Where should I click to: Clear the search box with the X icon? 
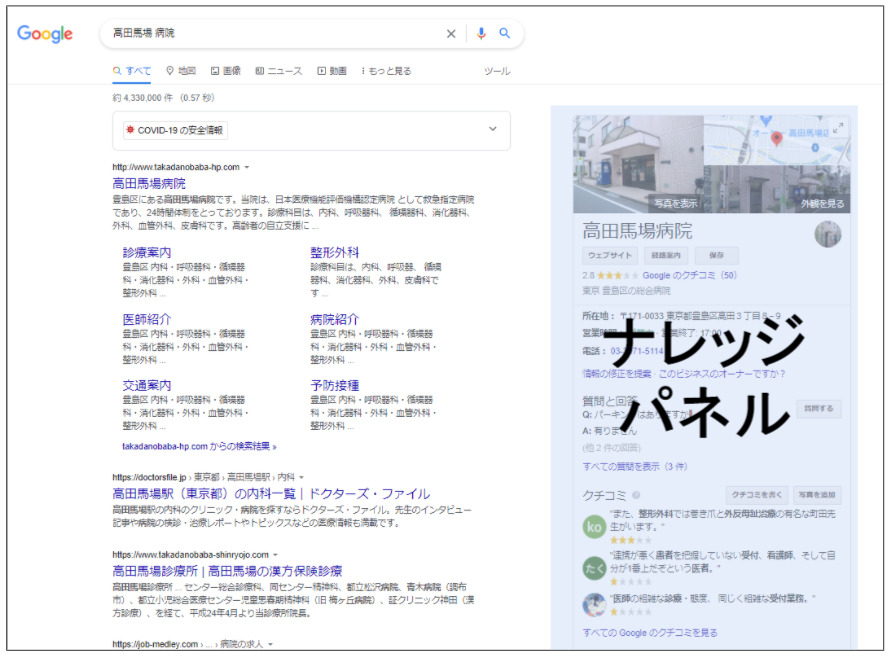point(451,33)
